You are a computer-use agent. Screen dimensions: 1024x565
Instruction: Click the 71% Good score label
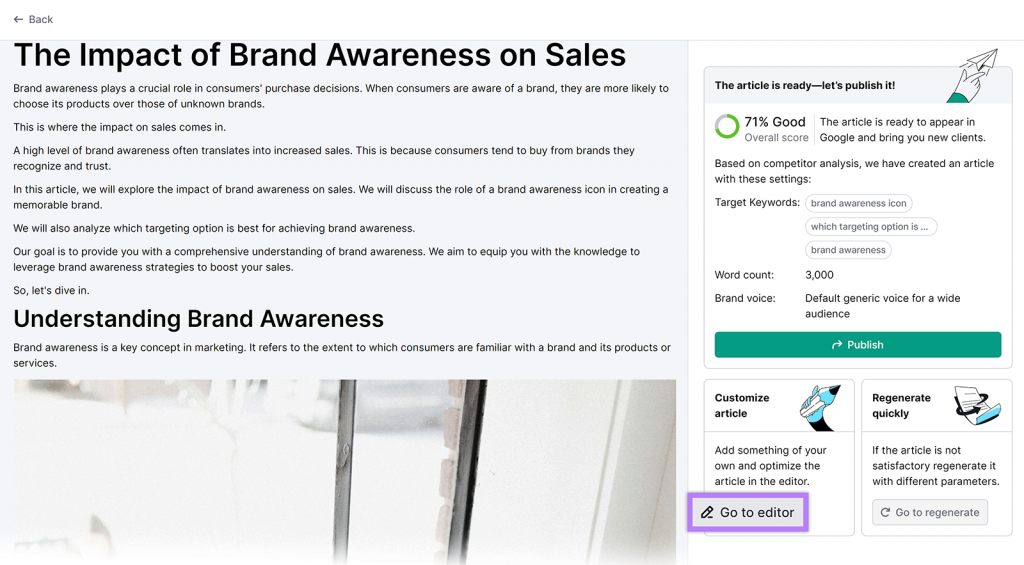tap(775, 122)
